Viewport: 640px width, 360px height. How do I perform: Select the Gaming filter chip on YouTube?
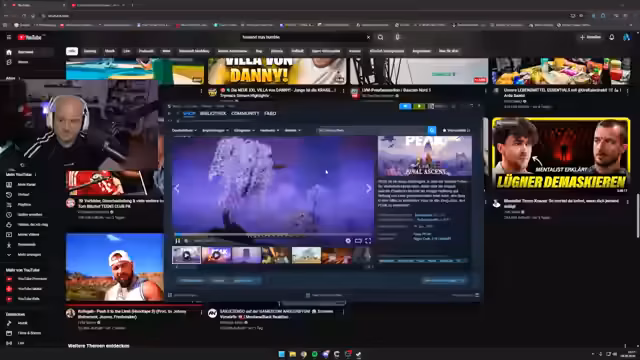[x=90, y=51]
